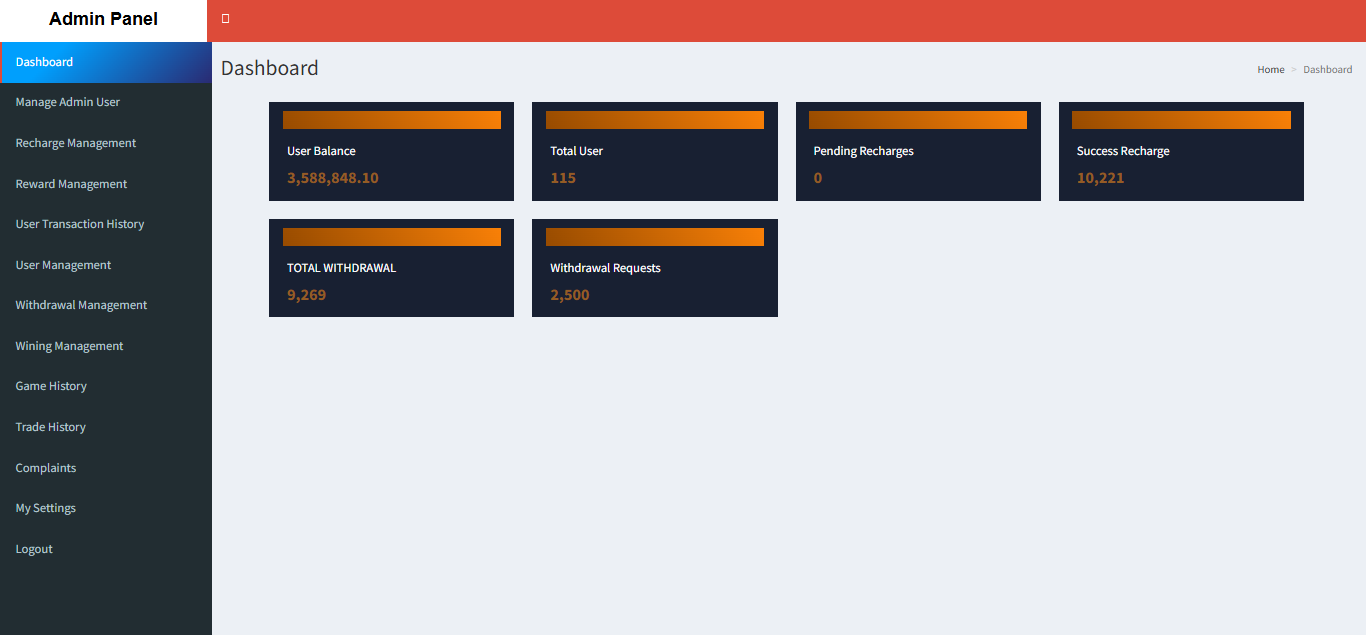Open Wining Management section

(70, 346)
